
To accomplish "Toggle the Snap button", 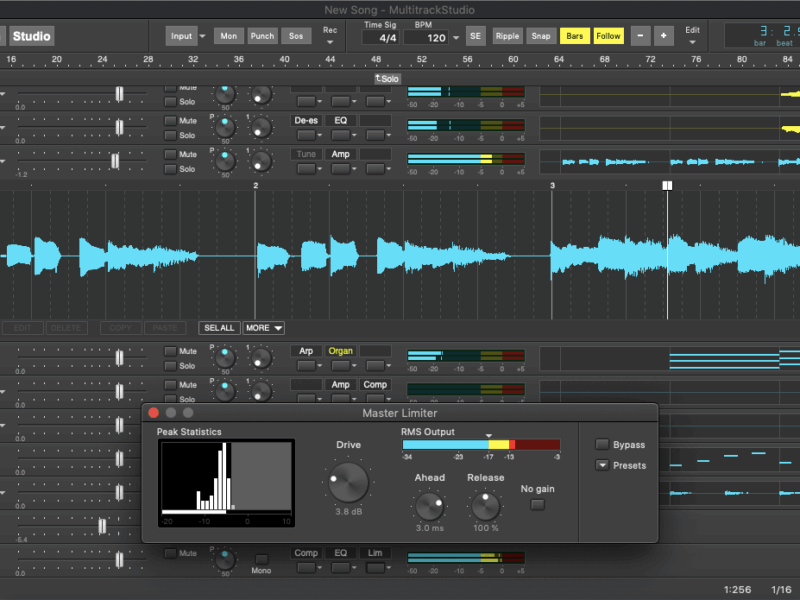I will tap(541, 36).
